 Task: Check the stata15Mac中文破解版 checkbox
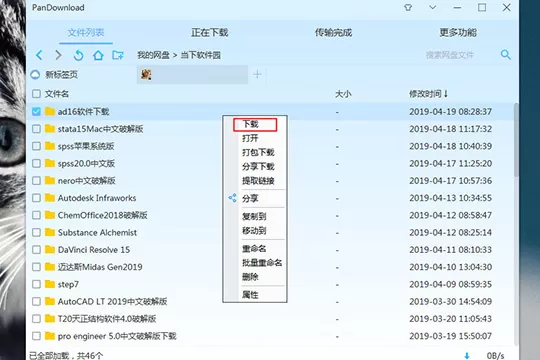point(36,129)
